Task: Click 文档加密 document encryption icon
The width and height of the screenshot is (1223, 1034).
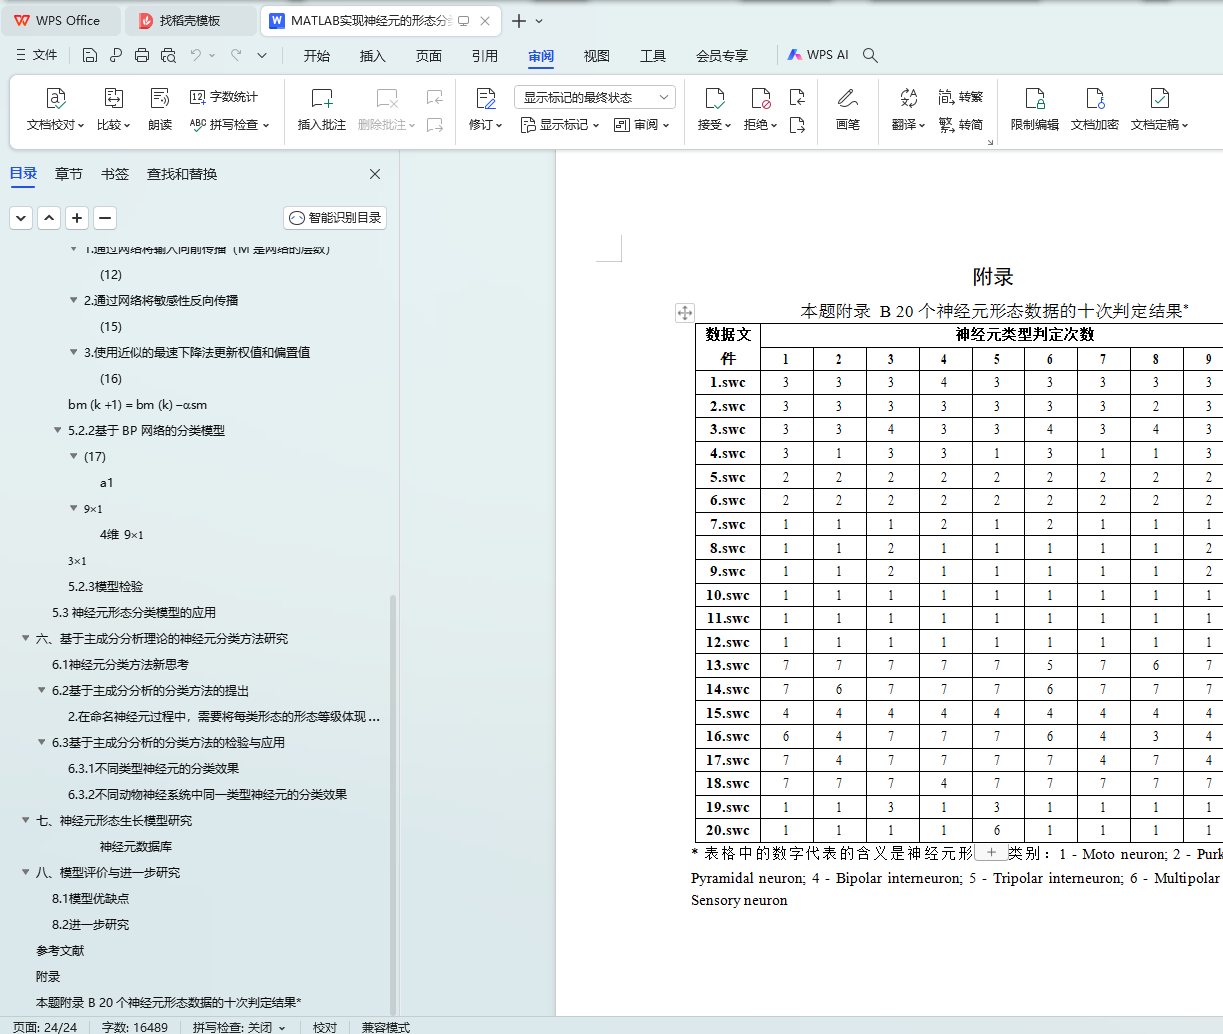Action: (x=1095, y=98)
